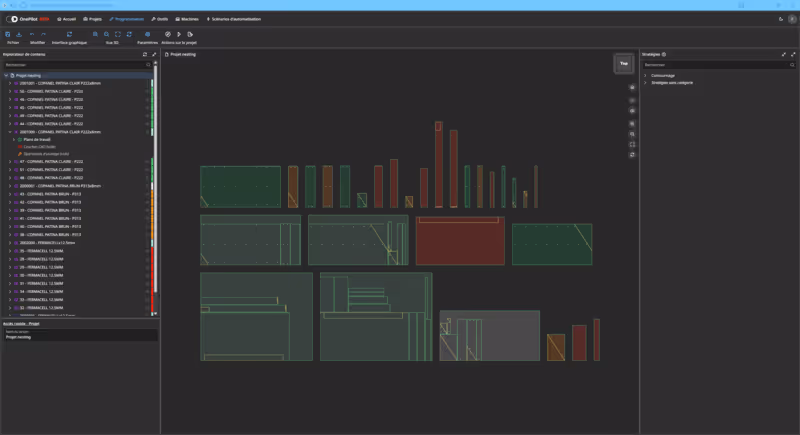This screenshot has height=435, width=800.
Task: Click the explorer tree vertical scrollbar
Action: click(156, 178)
